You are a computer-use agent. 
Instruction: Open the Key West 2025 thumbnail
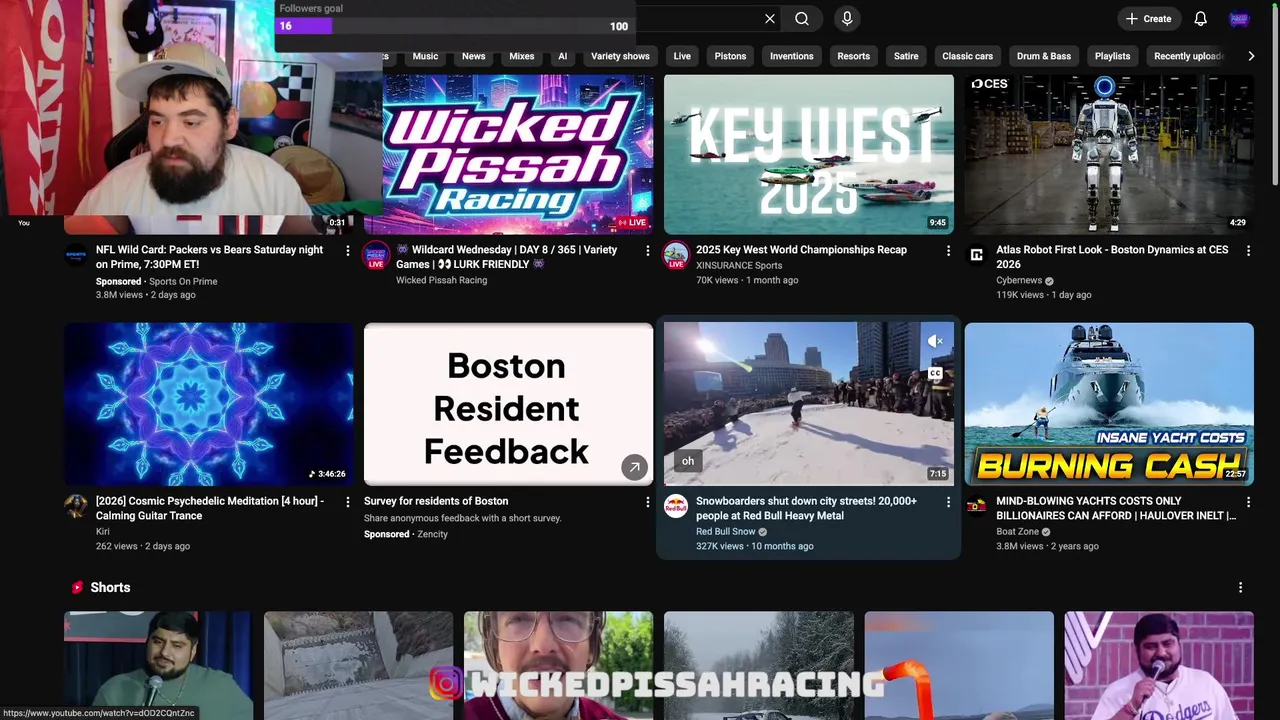[x=809, y=154]
